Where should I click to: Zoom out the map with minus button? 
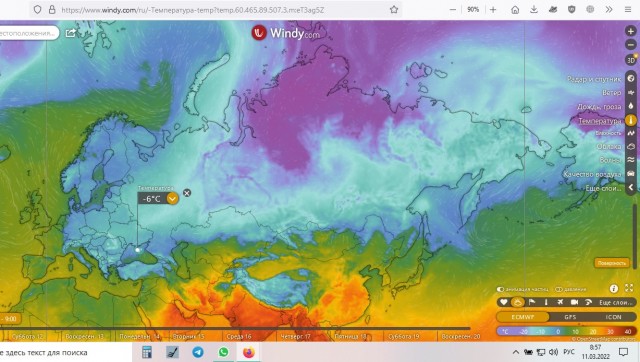pyautogui.click(x=631, y=44)
